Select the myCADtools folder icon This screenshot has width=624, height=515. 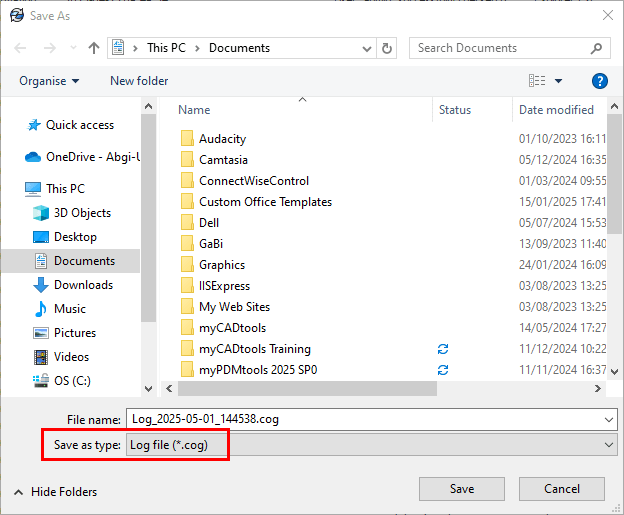point(187,328)
